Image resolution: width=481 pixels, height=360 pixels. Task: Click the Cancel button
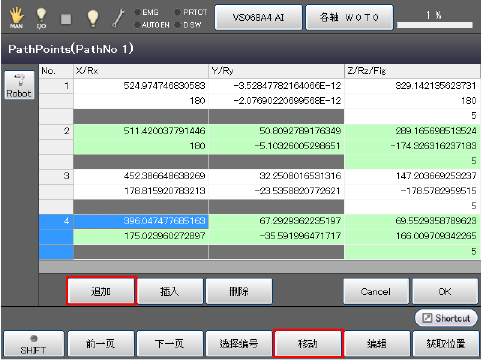coord(376,292)
